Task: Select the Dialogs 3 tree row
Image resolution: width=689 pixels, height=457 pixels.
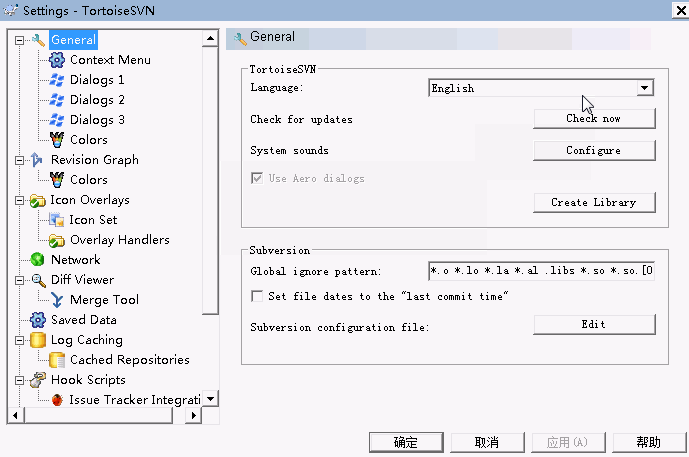Action: pos(97,120)
